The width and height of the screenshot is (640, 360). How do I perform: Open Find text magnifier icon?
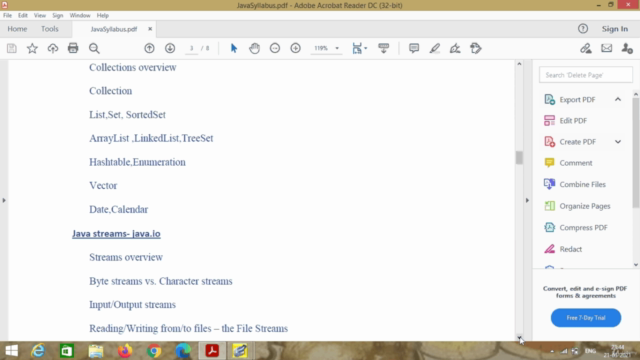click(94, 48)
